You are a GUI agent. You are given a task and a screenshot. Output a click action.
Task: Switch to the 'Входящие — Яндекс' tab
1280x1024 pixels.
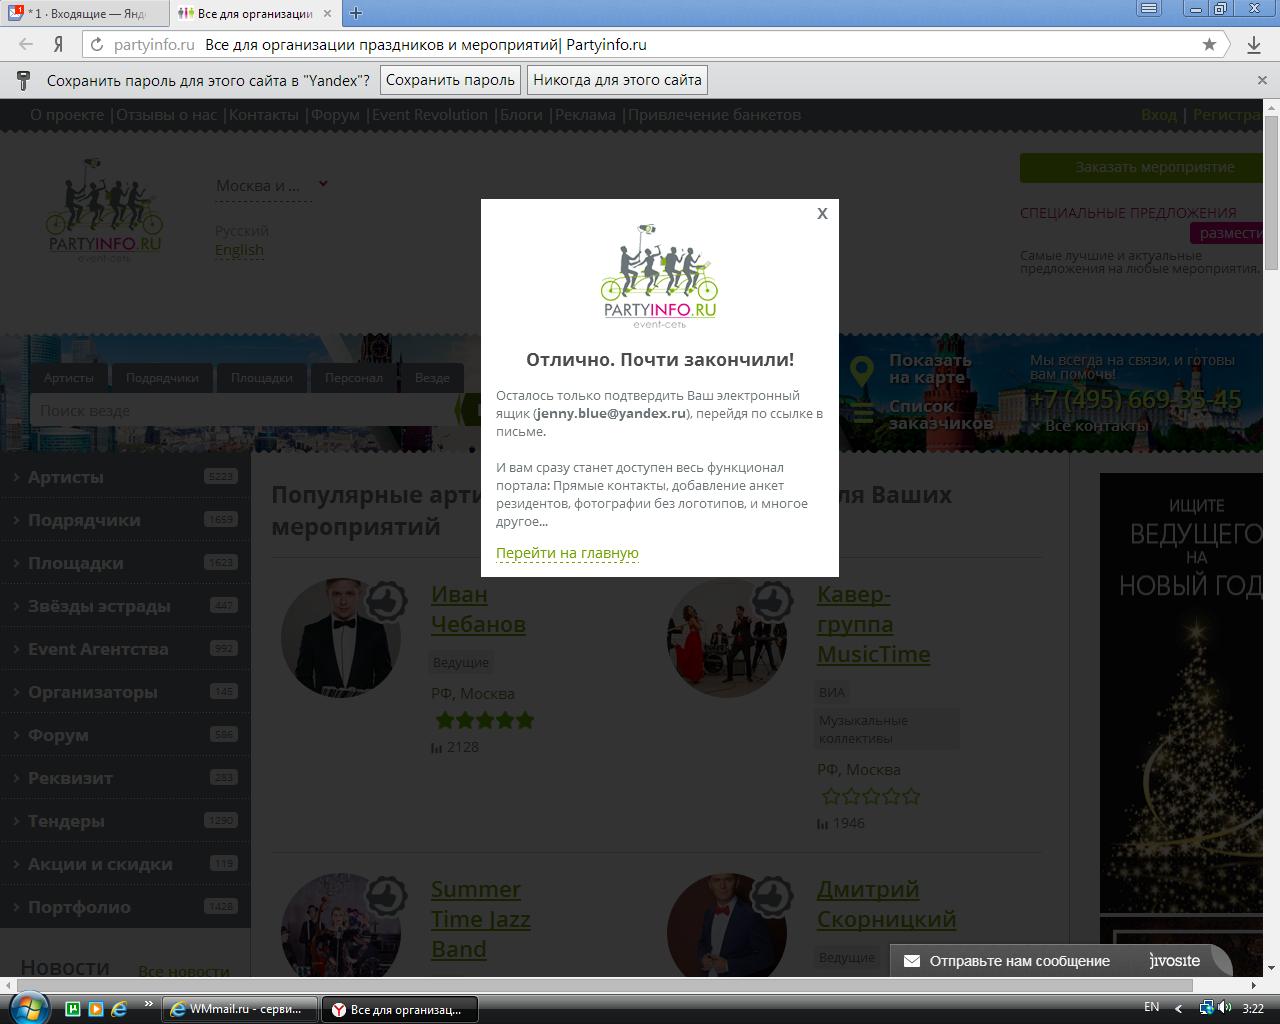click(86, 14)
